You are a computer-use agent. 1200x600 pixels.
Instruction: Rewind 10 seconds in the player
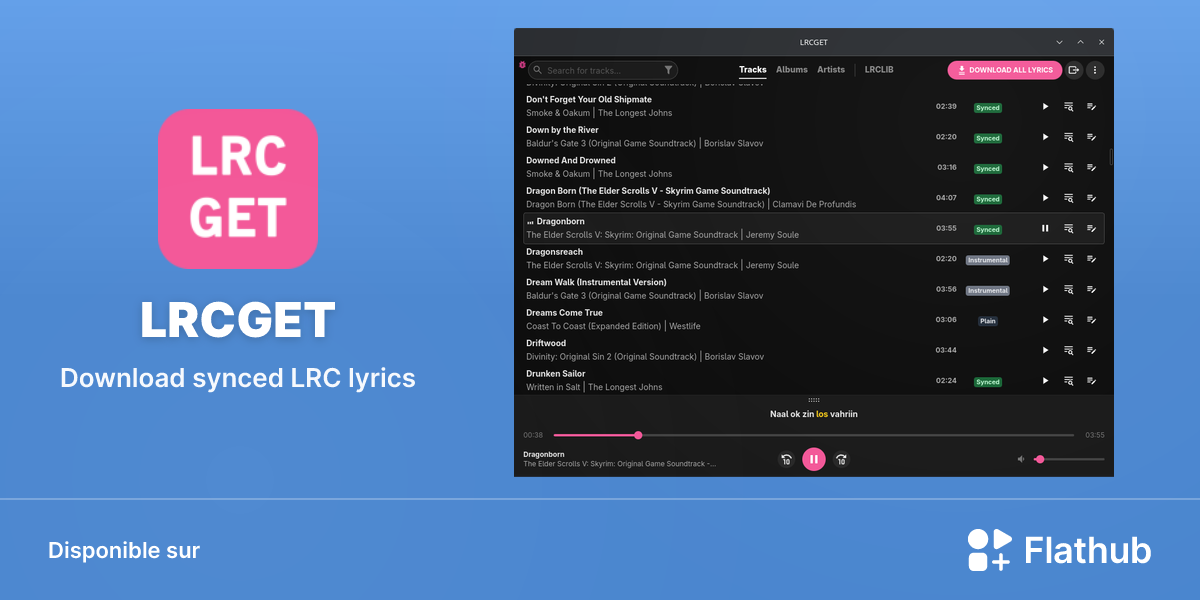point(786,460)
